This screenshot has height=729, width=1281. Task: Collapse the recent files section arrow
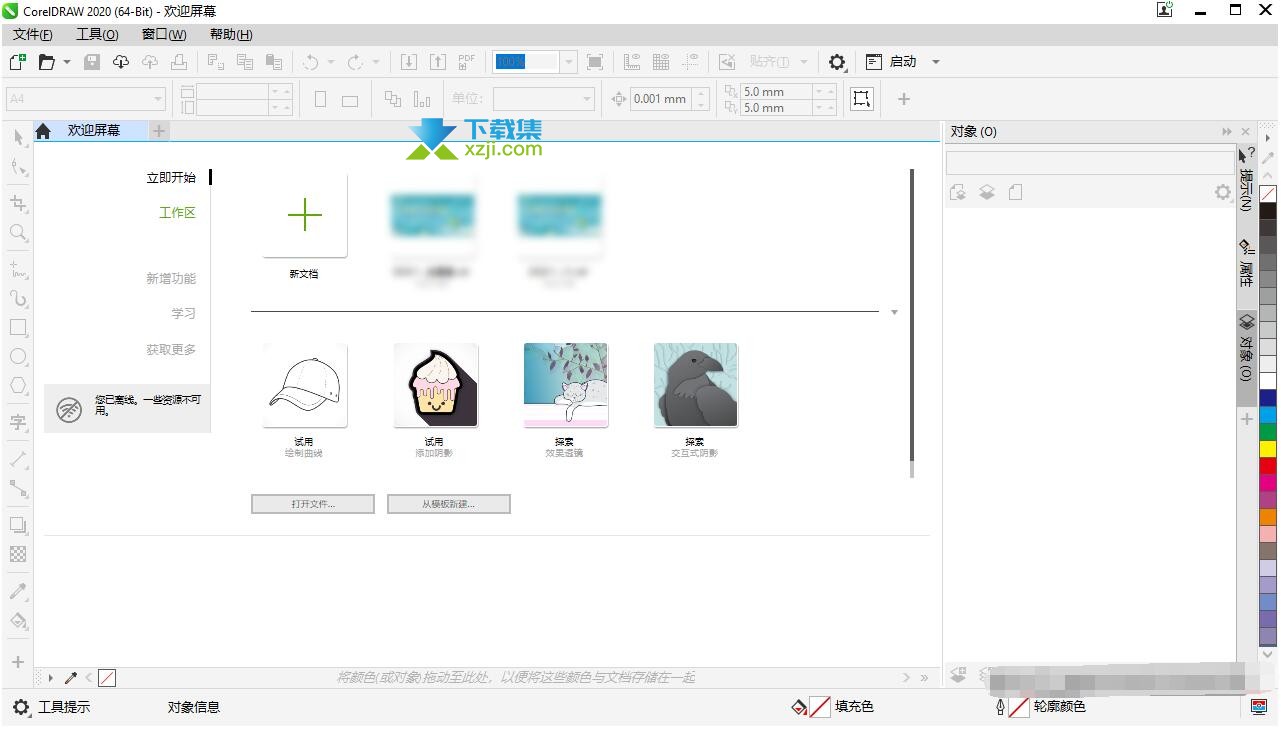[894, 312]
